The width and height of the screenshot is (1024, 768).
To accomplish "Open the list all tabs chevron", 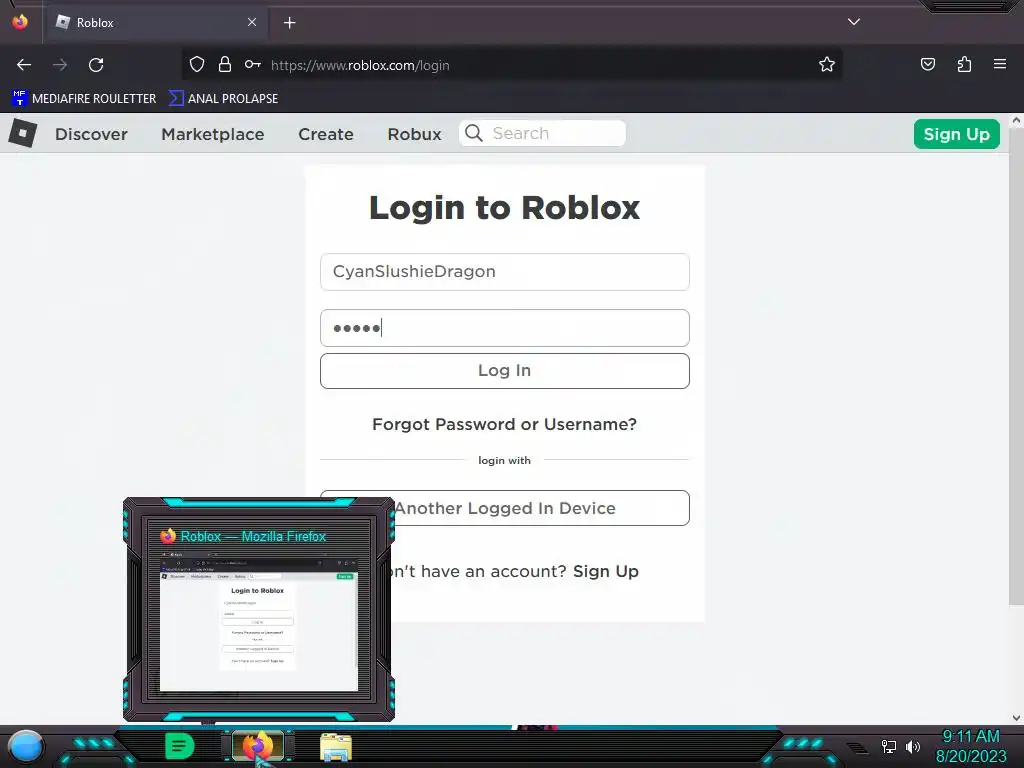I will [854, 22].
